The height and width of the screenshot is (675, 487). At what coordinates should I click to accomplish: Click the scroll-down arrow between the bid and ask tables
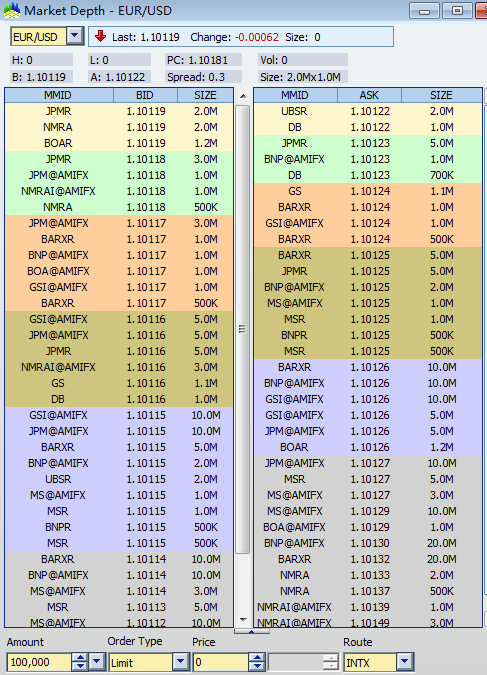point(243,620)
